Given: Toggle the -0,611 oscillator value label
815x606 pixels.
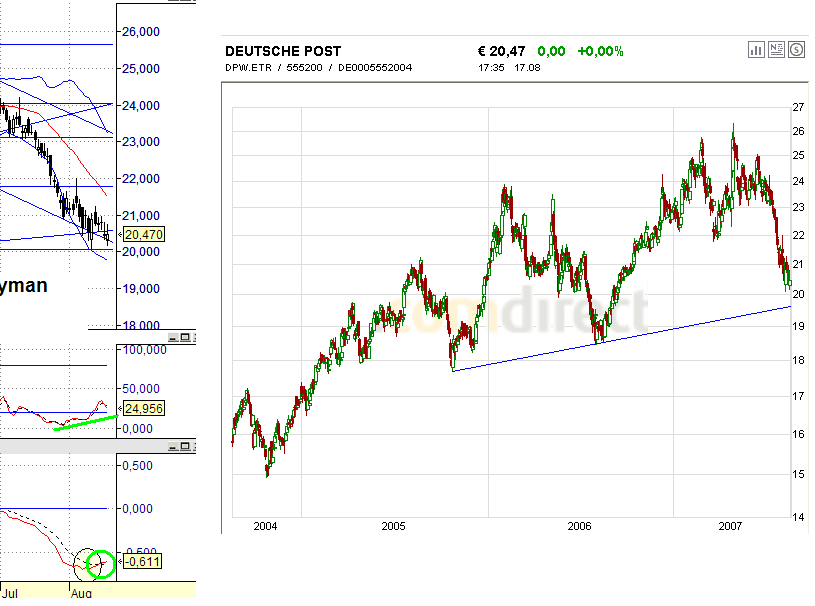Looking at the screenshot, I should (x=140, y=561).
